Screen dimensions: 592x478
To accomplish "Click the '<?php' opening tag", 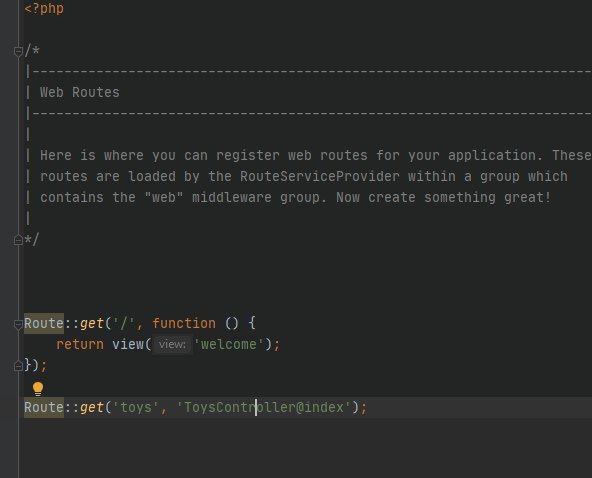I will point(44,8).
